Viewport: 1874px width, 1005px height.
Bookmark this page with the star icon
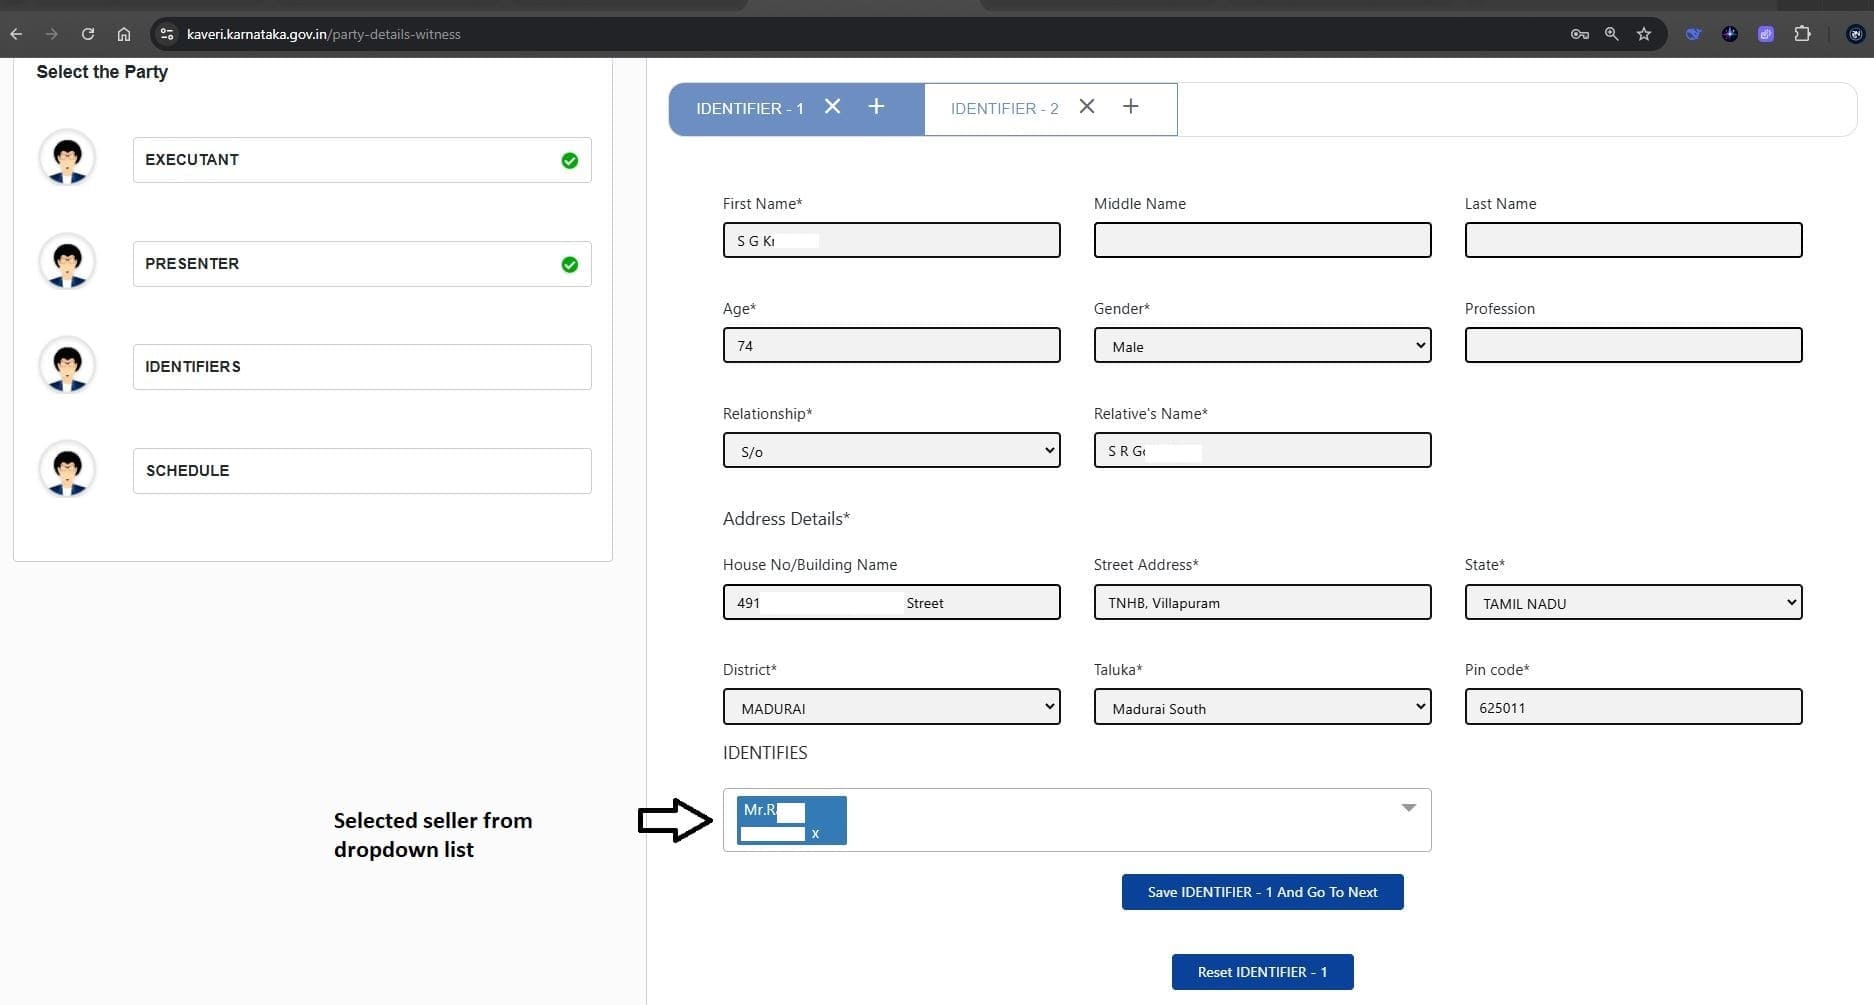(1644, 34)
